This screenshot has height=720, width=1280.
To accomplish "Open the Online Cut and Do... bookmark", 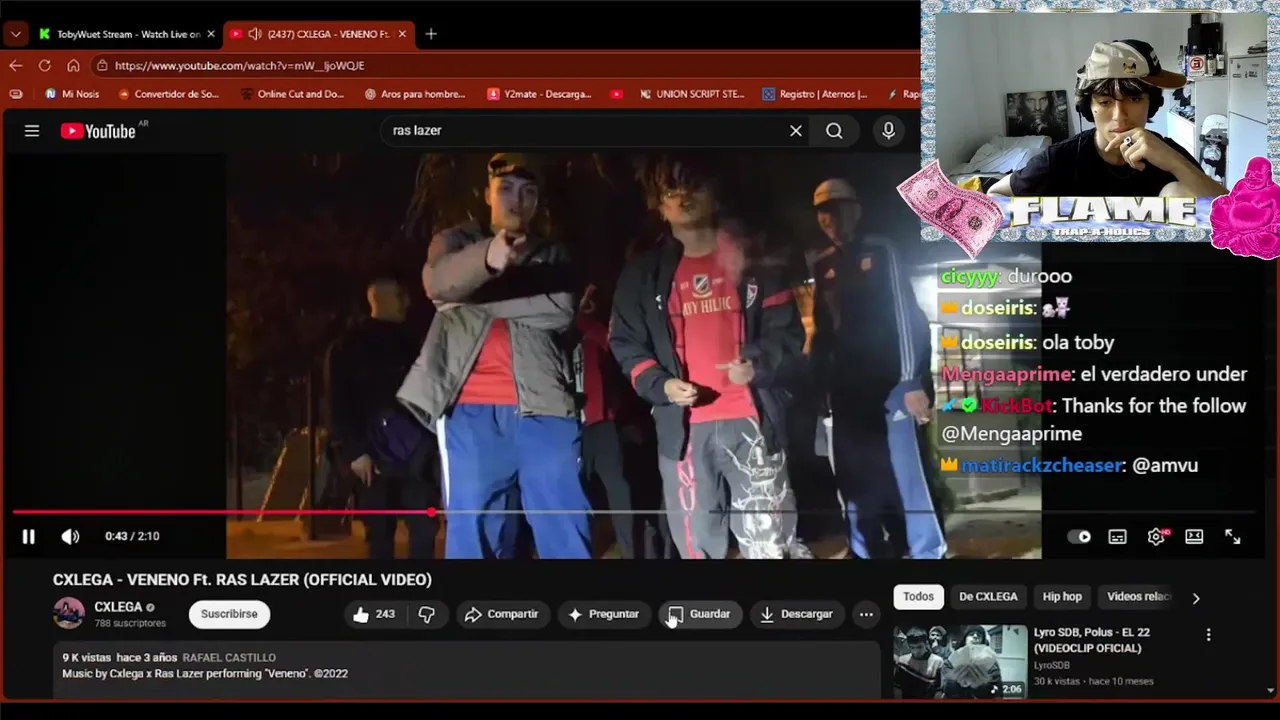I will pyautogui.click(x=292, y=94).
